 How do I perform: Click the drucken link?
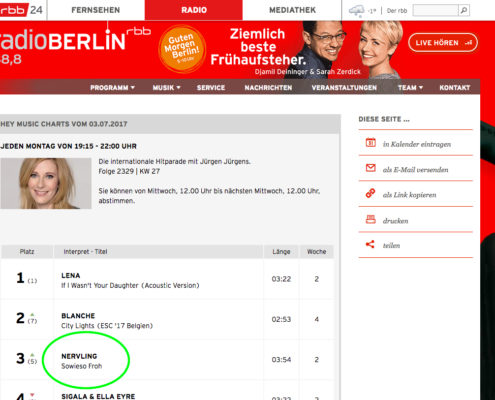395,221
